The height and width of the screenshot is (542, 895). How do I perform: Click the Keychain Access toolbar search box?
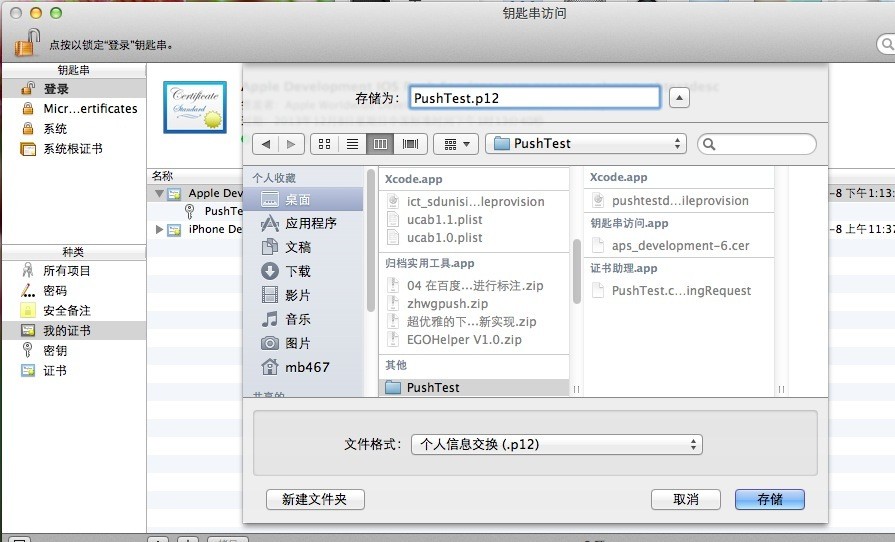pyautogui.click(x=886, y=44)
